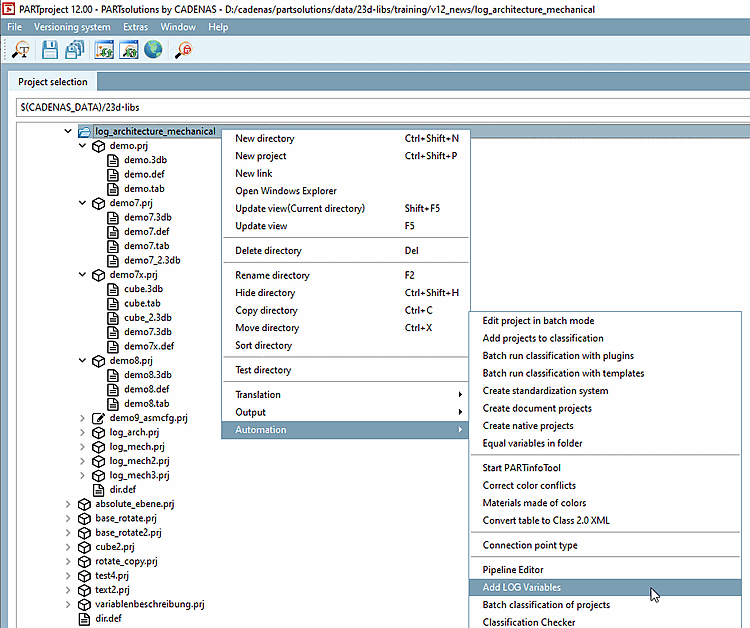
Task: Select the demo7_2.3db file in tree
Action: (152, 260)
